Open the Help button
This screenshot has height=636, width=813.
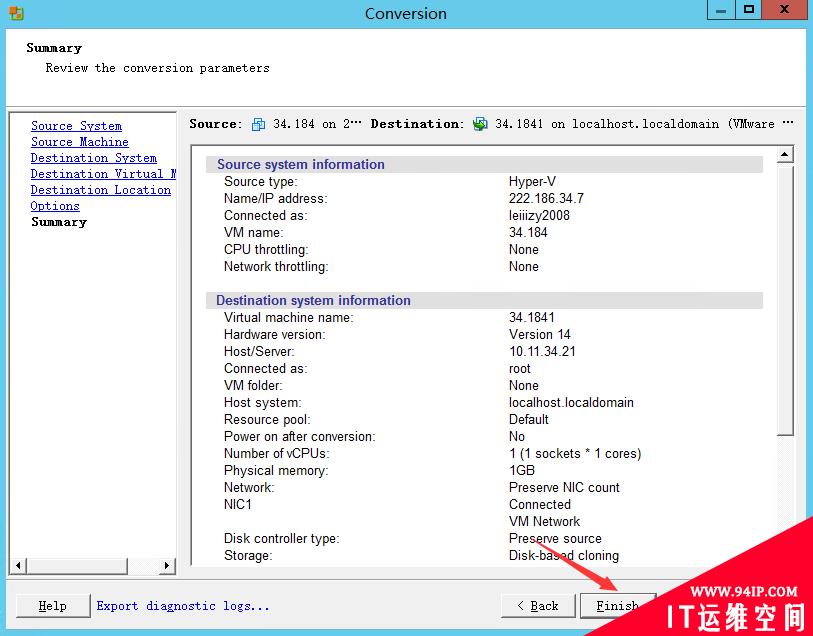click(x=53, y=606)
